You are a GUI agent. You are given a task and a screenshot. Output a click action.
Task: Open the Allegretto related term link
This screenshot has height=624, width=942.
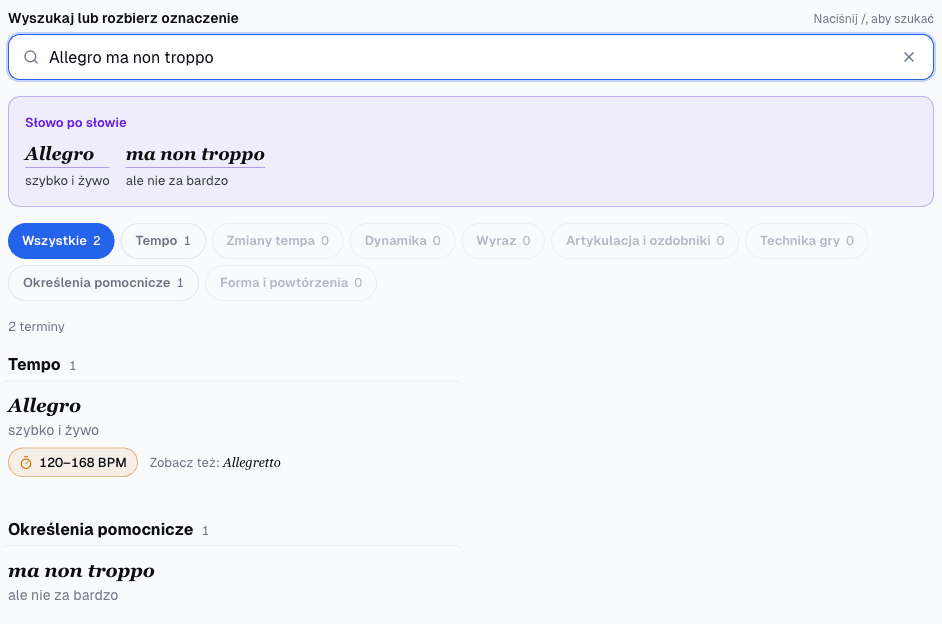pyautogui.click(x=252, y=462)
